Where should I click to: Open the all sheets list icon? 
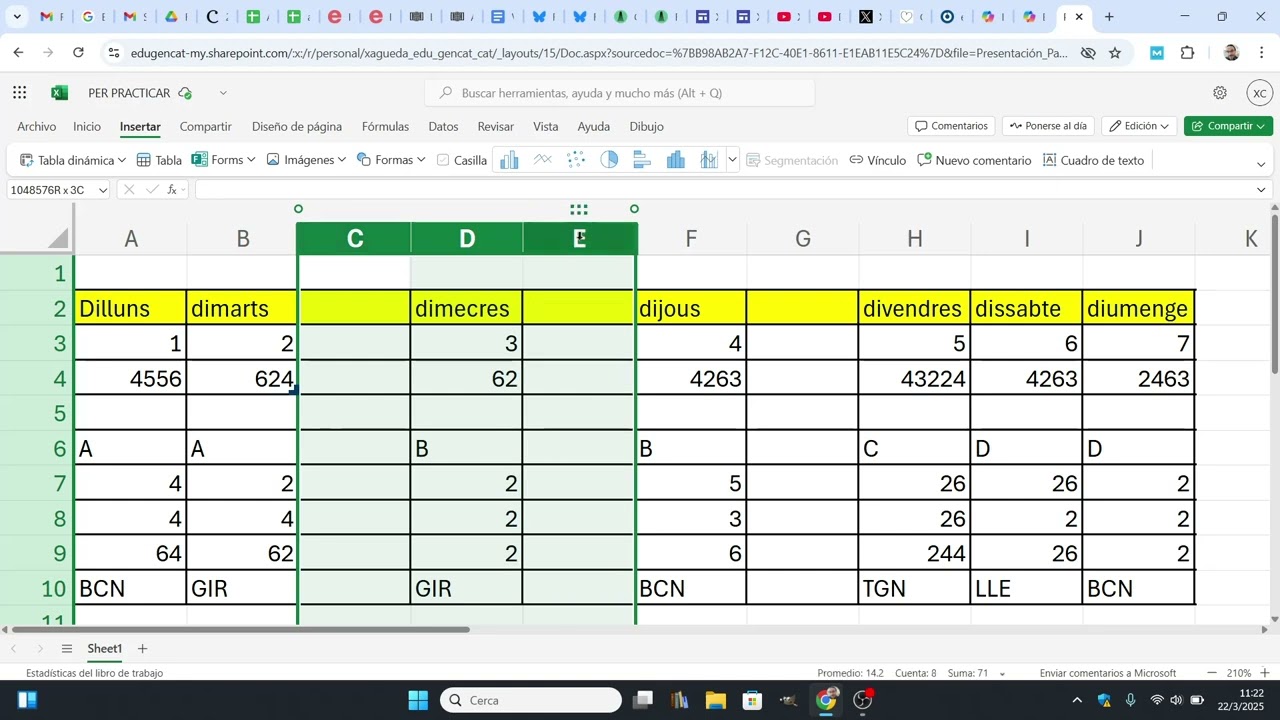67,649
